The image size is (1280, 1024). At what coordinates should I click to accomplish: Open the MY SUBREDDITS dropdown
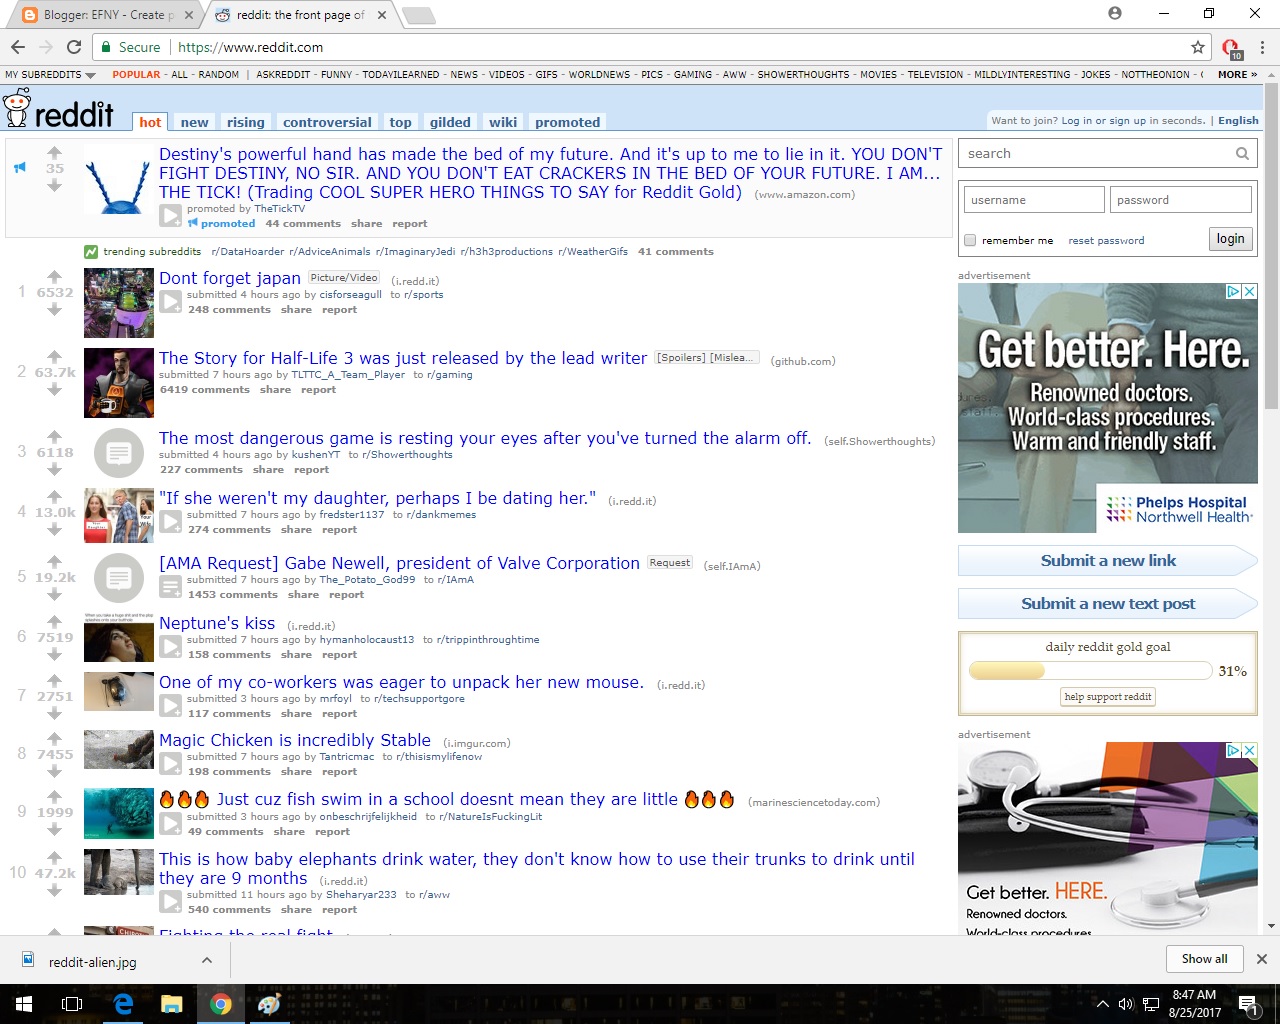click(50, 75)
